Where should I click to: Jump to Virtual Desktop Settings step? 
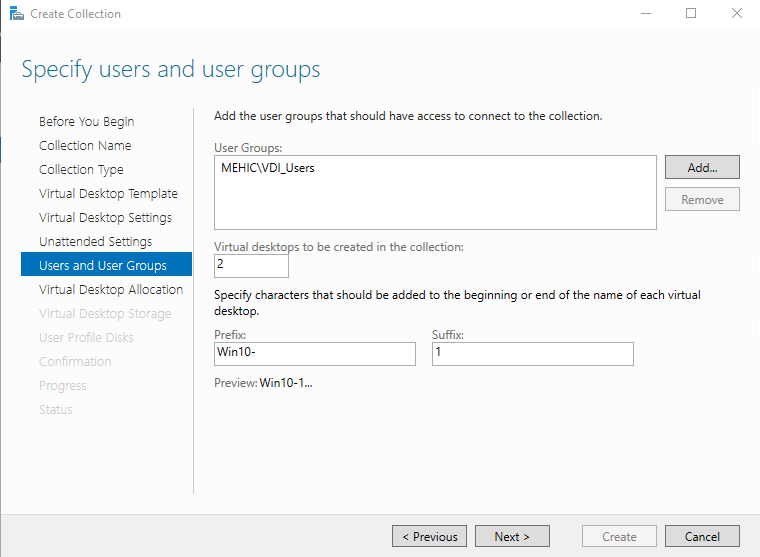[105, 218]
